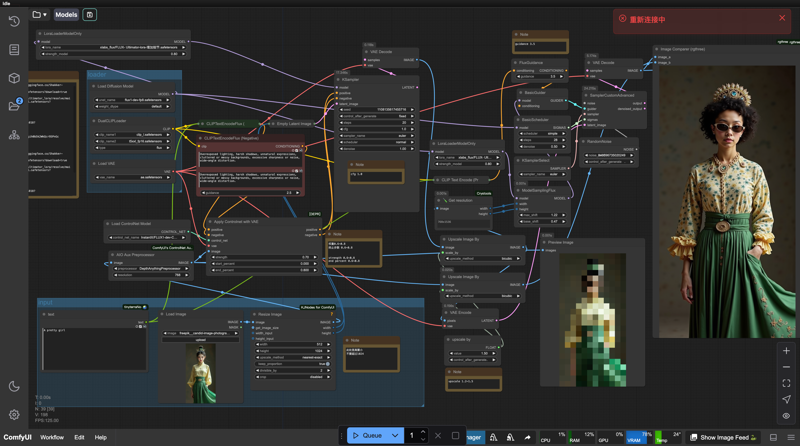This screenshot has height=446, width=800.
Task: Open the node tree hierarchy sidebar icon
Action: [x=14, y=135]
